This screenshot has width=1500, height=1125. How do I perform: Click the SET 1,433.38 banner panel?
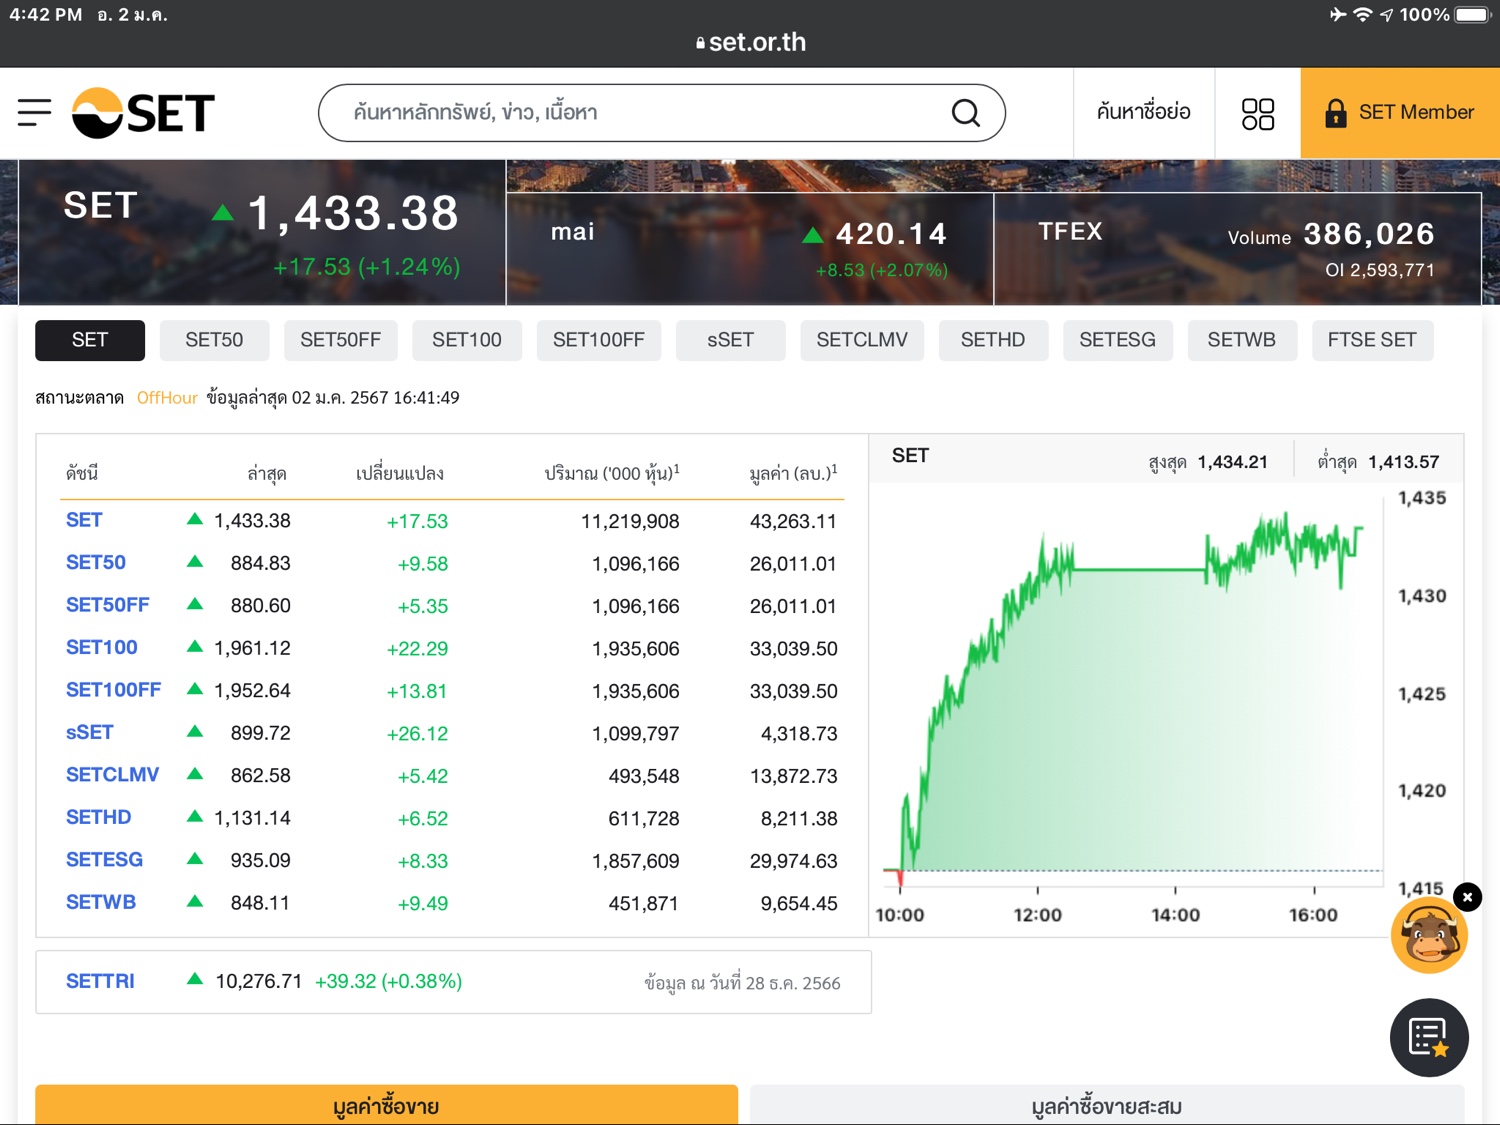coord(262,232)
